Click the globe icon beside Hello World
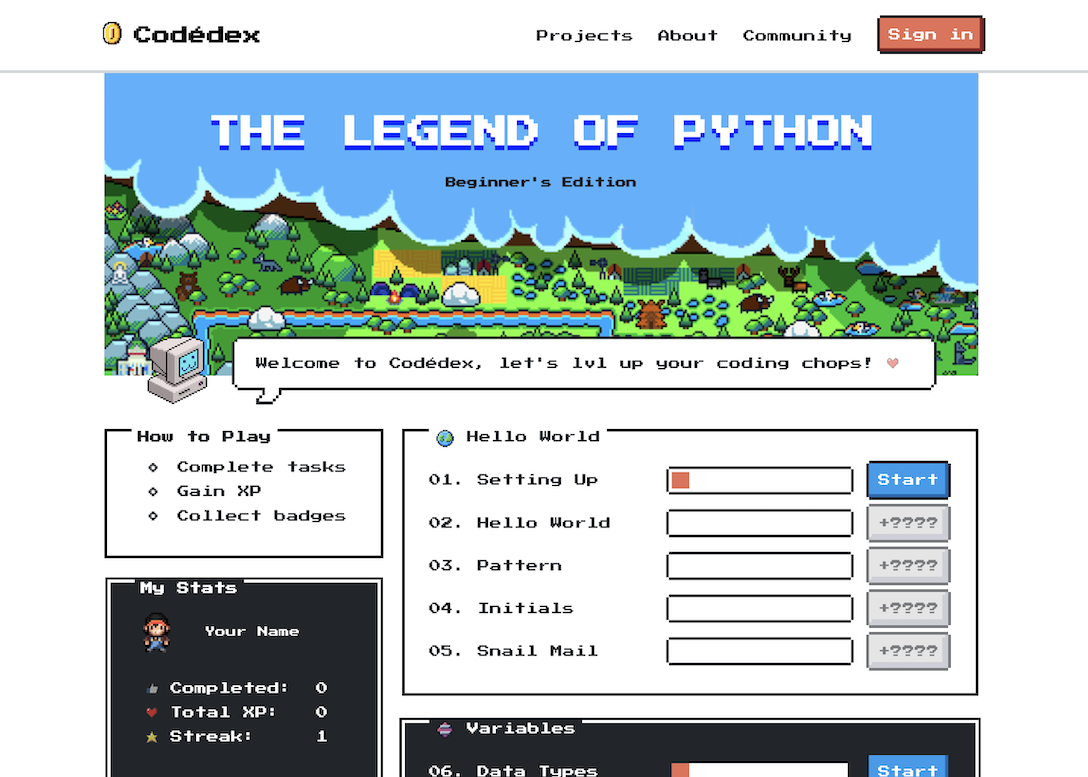Viewport: 1088px width, 777px height. pyautogui.click(x=444, y=437)
